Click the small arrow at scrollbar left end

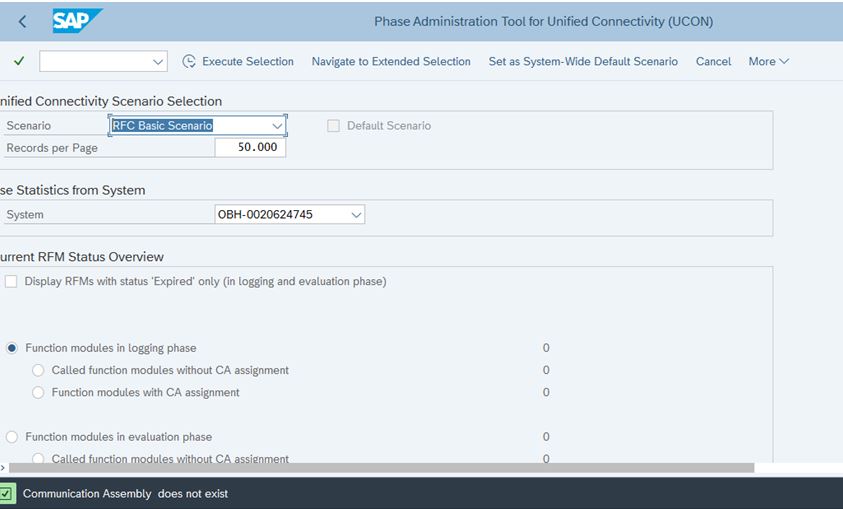coord(3,468)
